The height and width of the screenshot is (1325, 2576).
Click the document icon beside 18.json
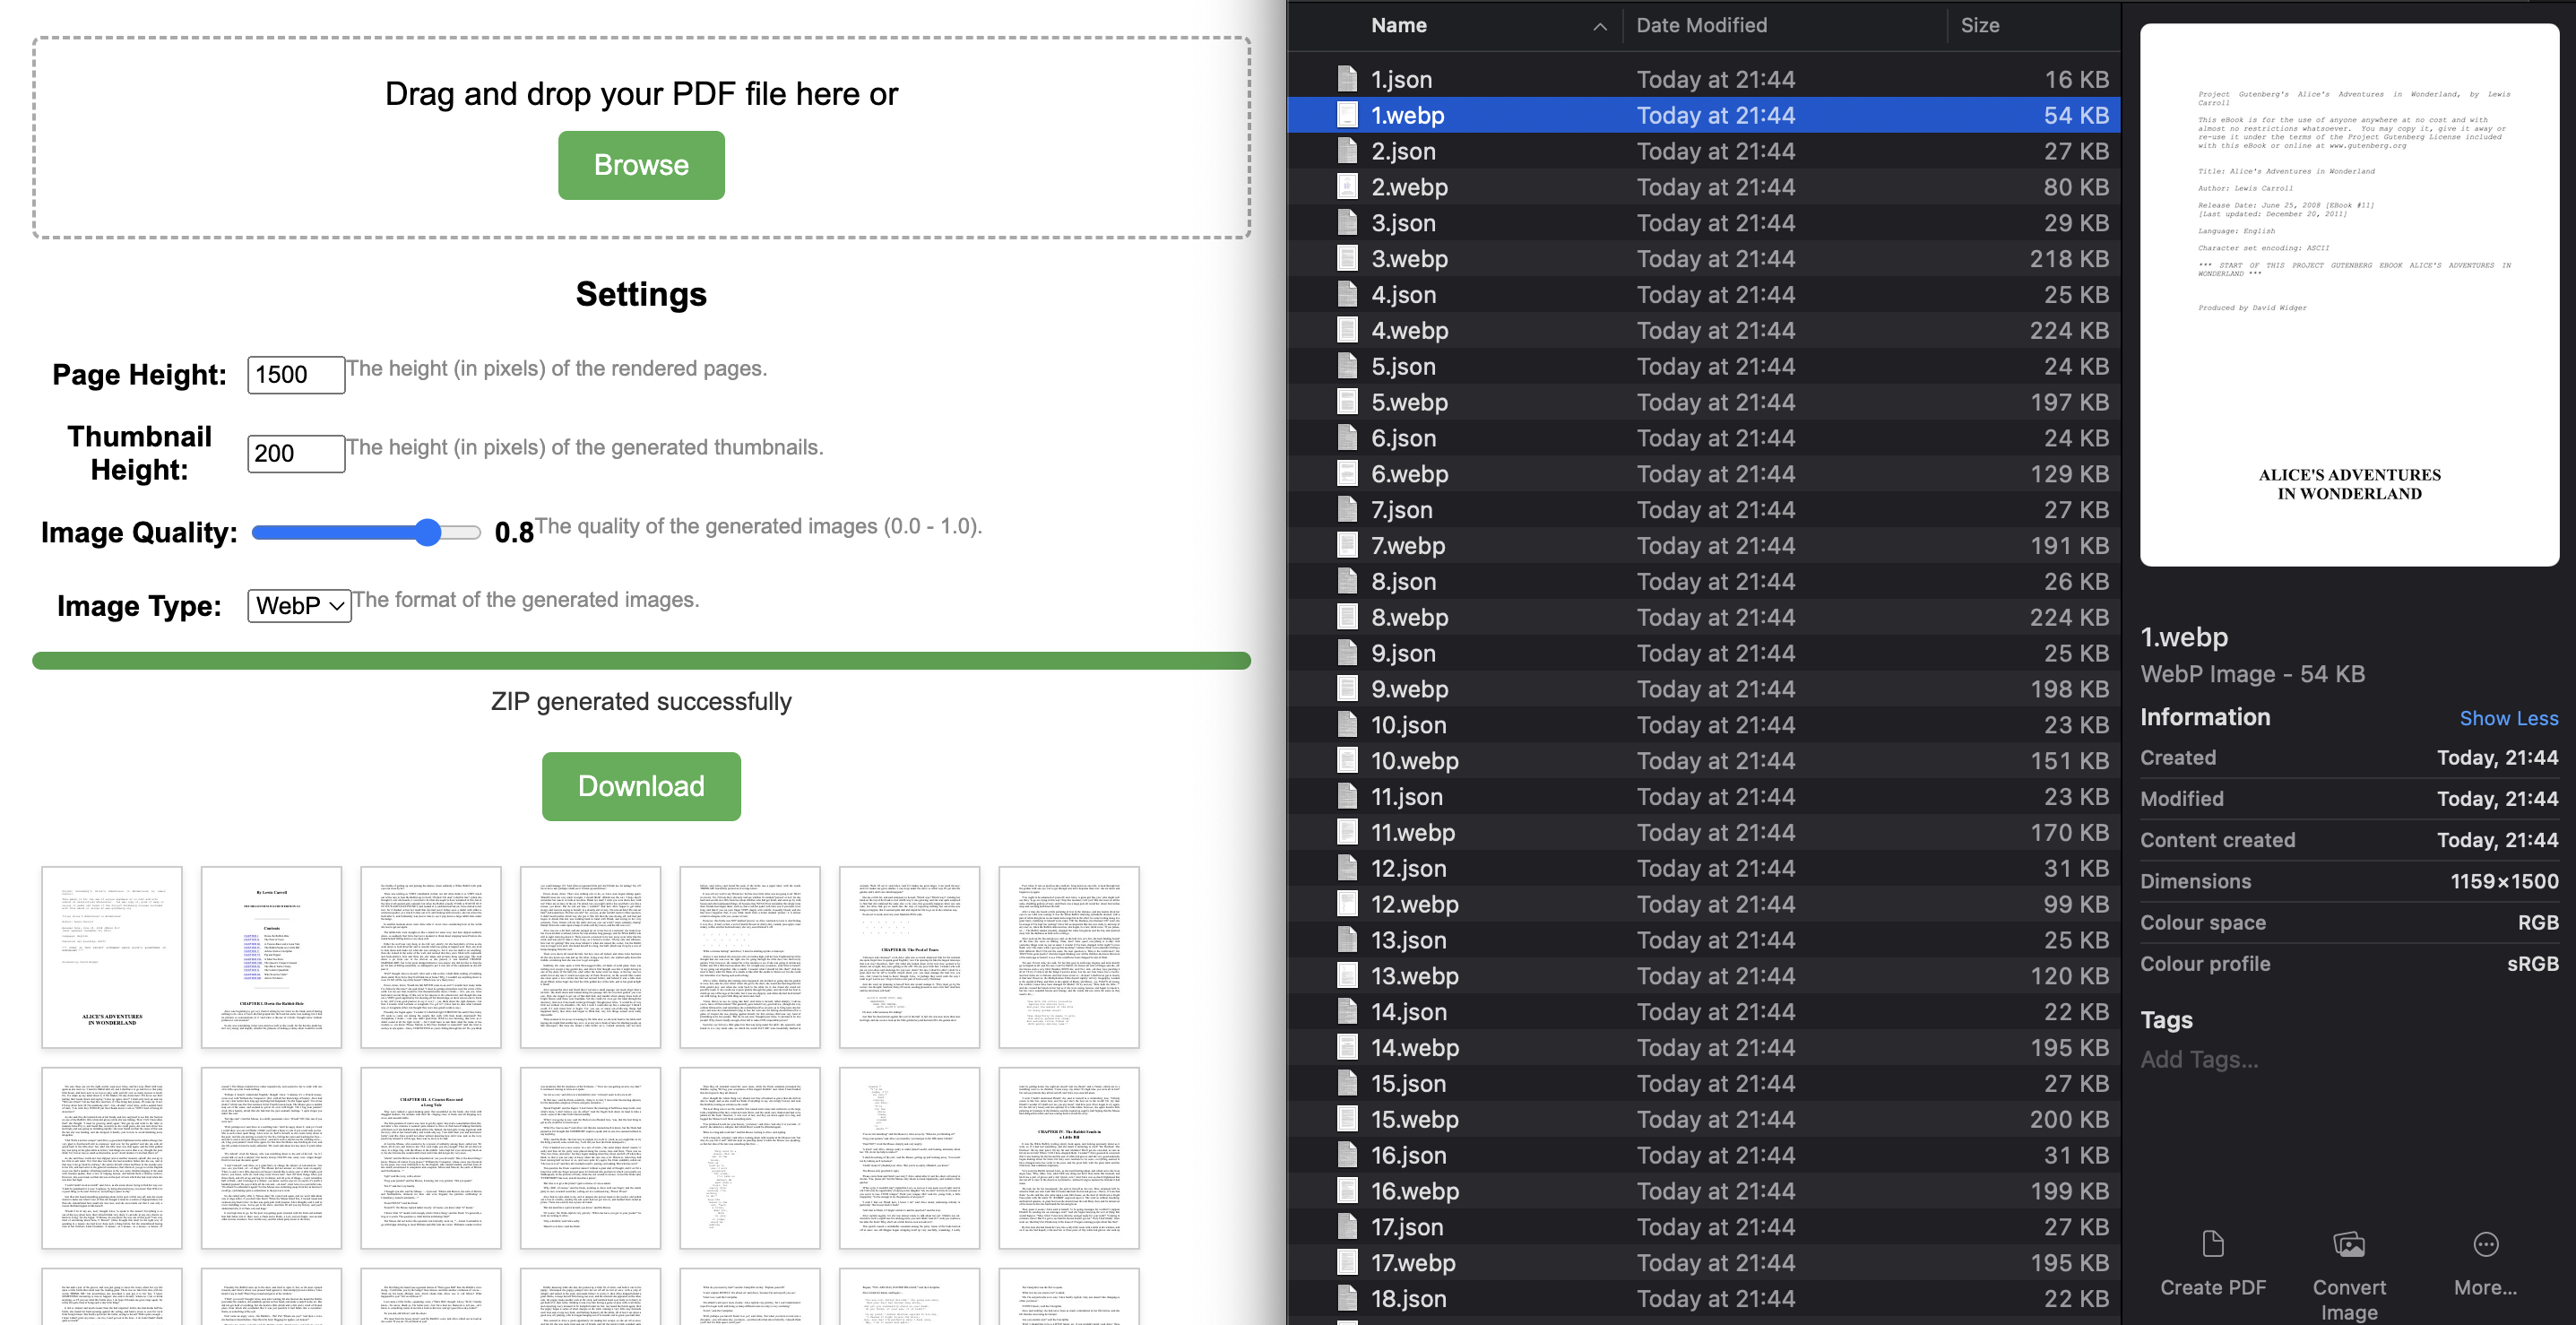pos(1346,1298)
